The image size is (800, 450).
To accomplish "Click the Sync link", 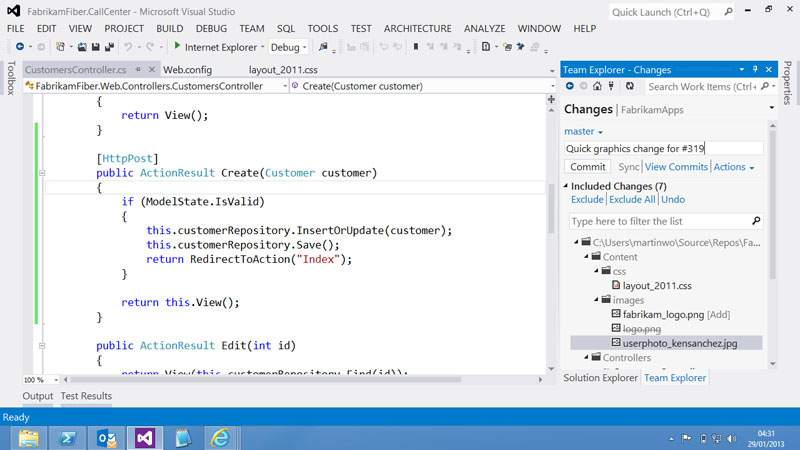I will [x=629, y=167].
